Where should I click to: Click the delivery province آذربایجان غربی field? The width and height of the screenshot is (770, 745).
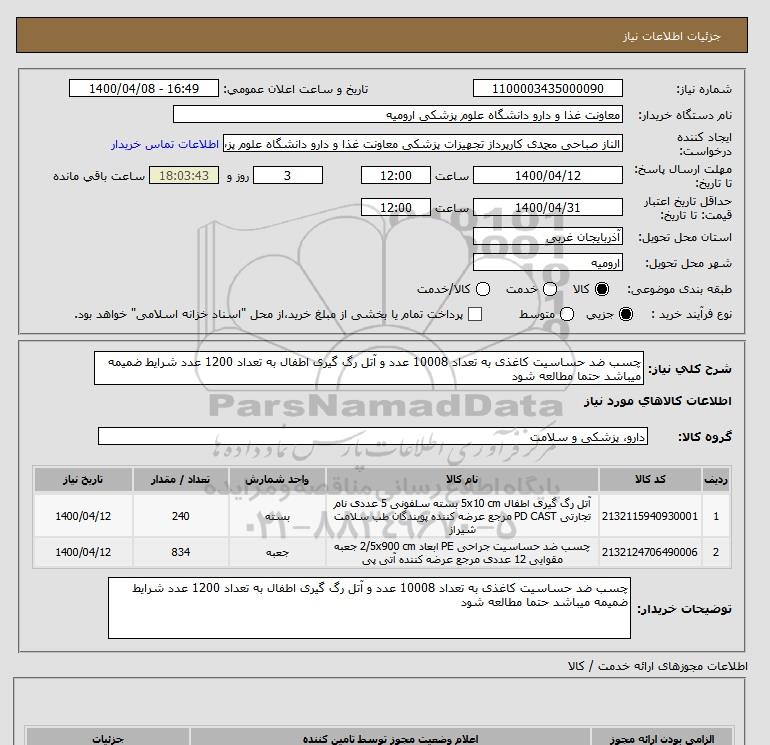click(x=548, y=237)
